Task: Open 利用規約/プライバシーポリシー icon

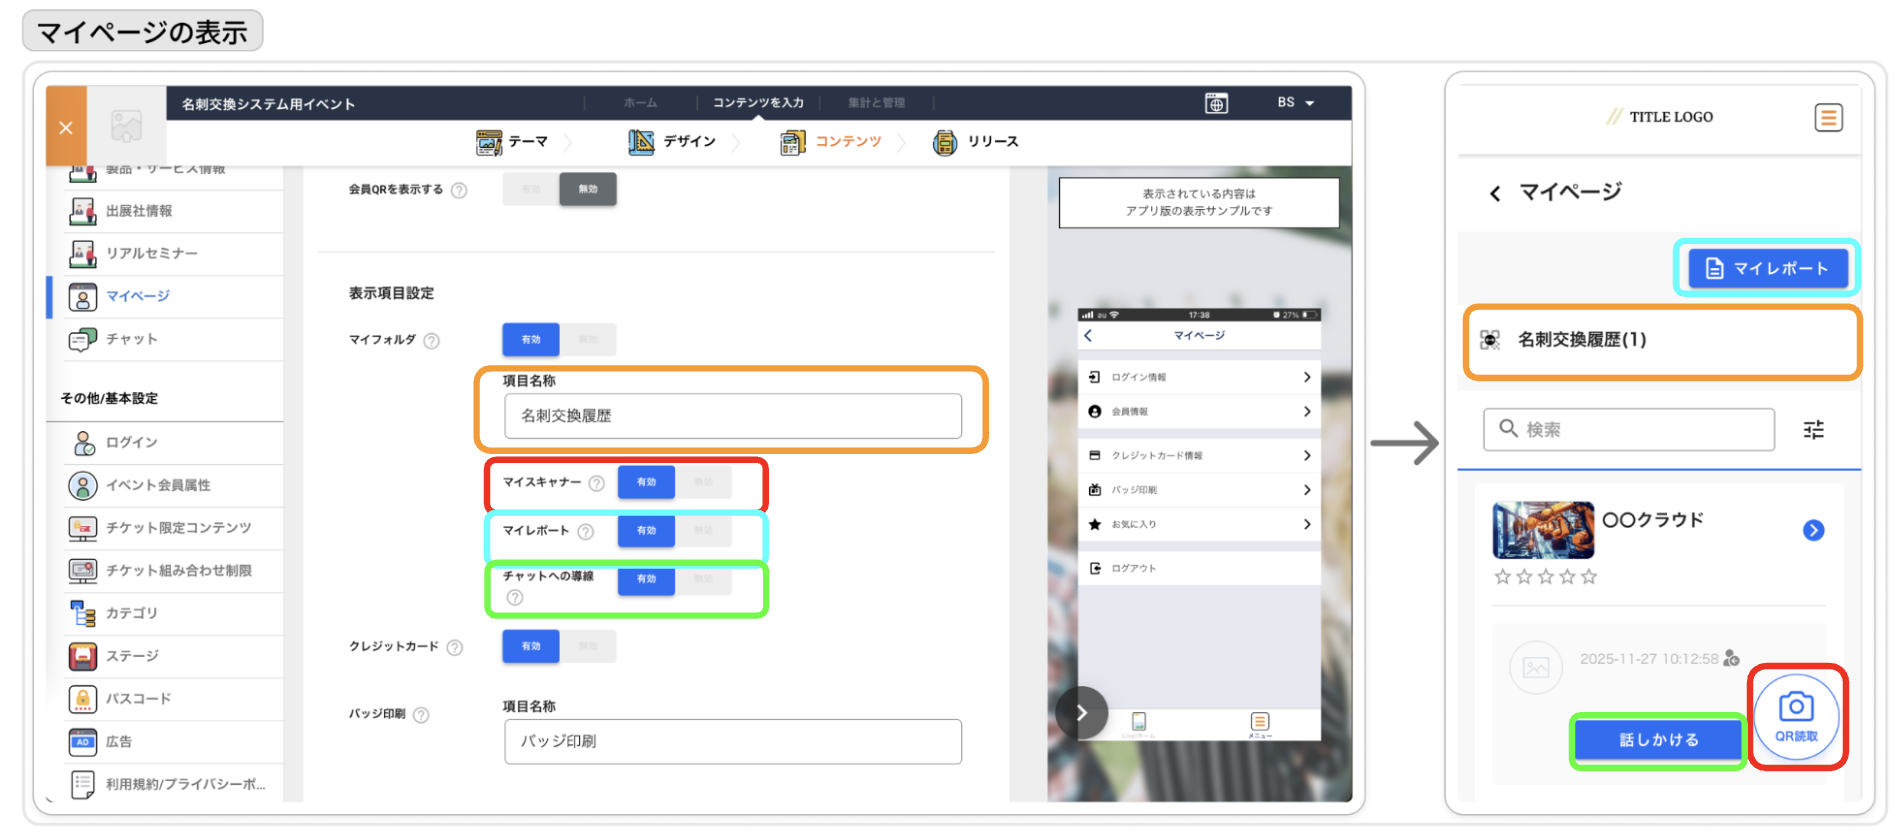Action: (83, 784)
